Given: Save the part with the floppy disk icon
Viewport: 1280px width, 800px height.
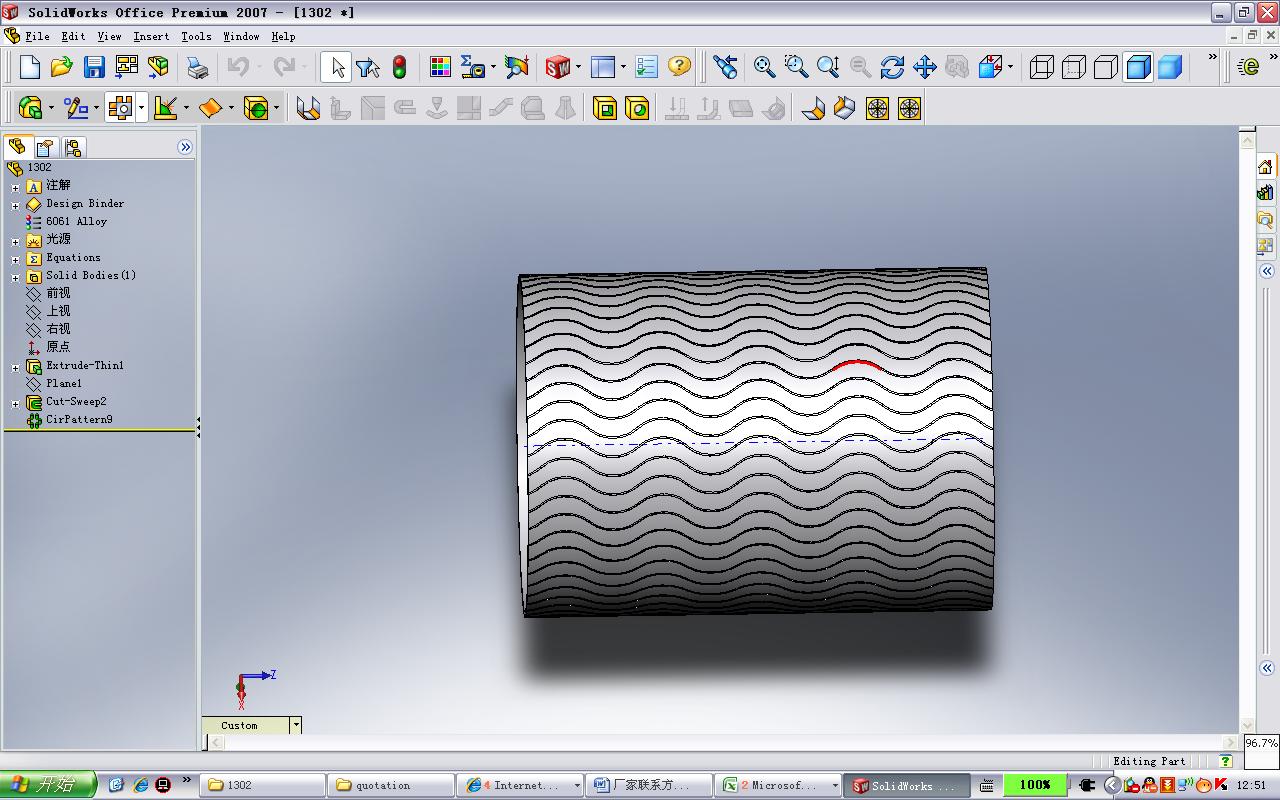Looking at the screenshot, I should pos(94,67).
